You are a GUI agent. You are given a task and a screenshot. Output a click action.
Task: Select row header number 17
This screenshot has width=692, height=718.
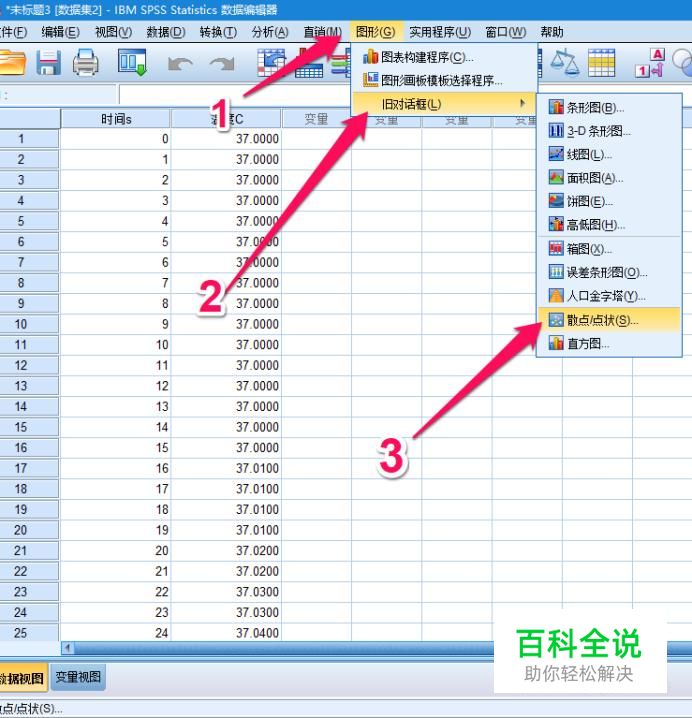[29, 468]
